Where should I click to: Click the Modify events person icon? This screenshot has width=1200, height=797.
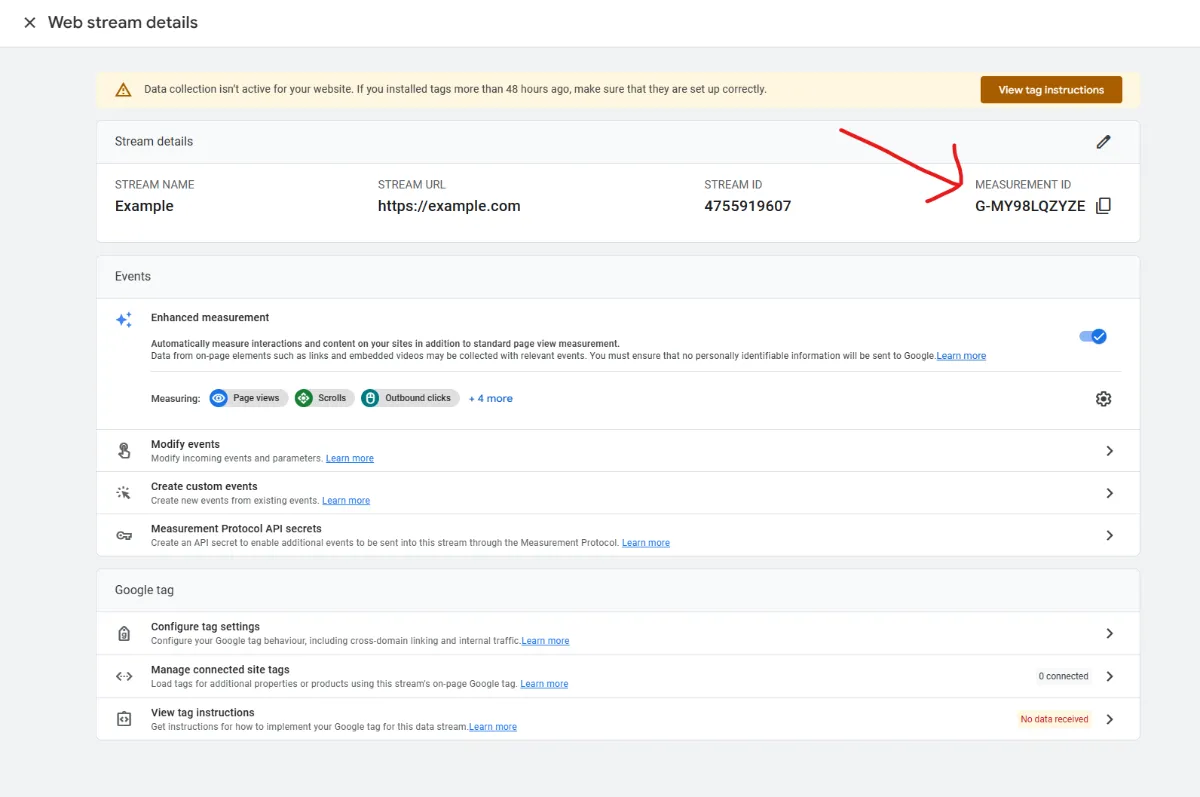coord(124,450)
